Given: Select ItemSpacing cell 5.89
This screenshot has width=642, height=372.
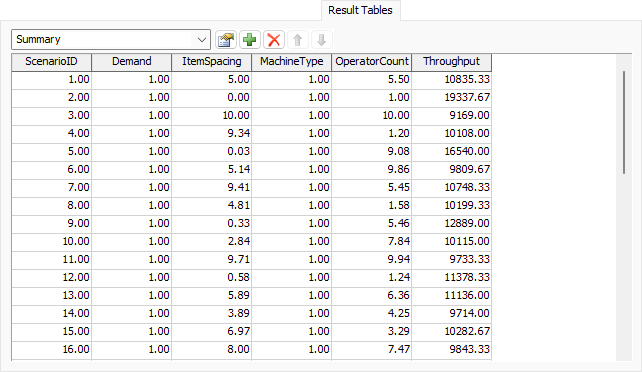Looking at the screenshot, I should 212,295.
